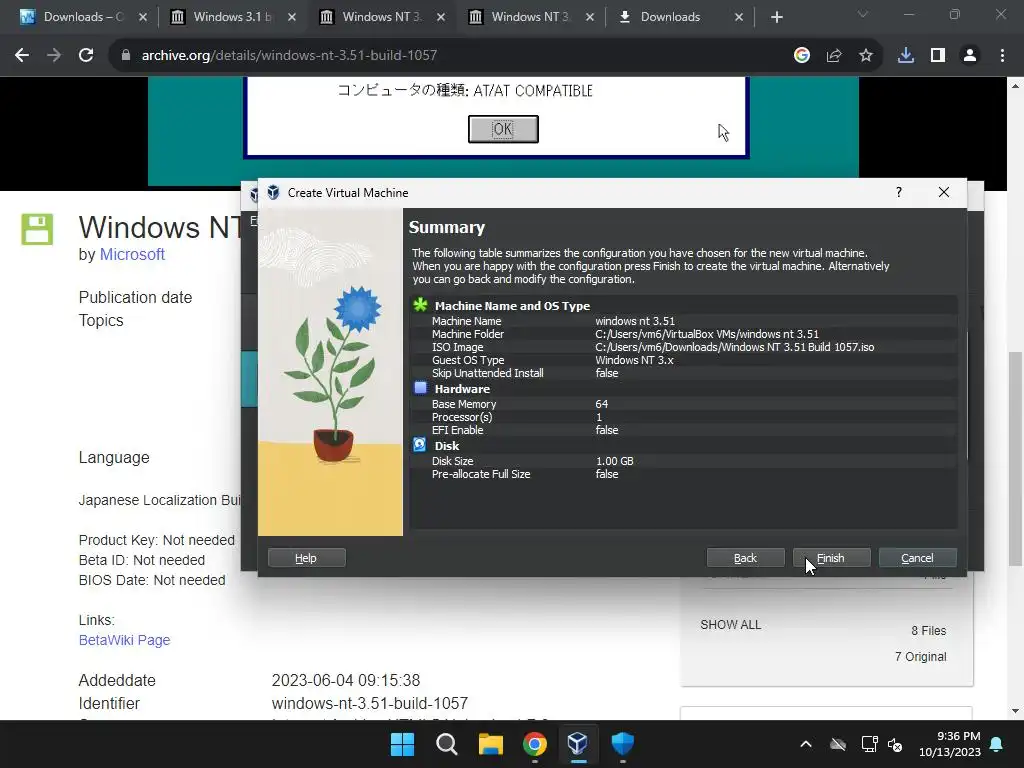Click the Disk Size value 1.00 GB
The image size is (1024, 768).
tap(615, 460)
